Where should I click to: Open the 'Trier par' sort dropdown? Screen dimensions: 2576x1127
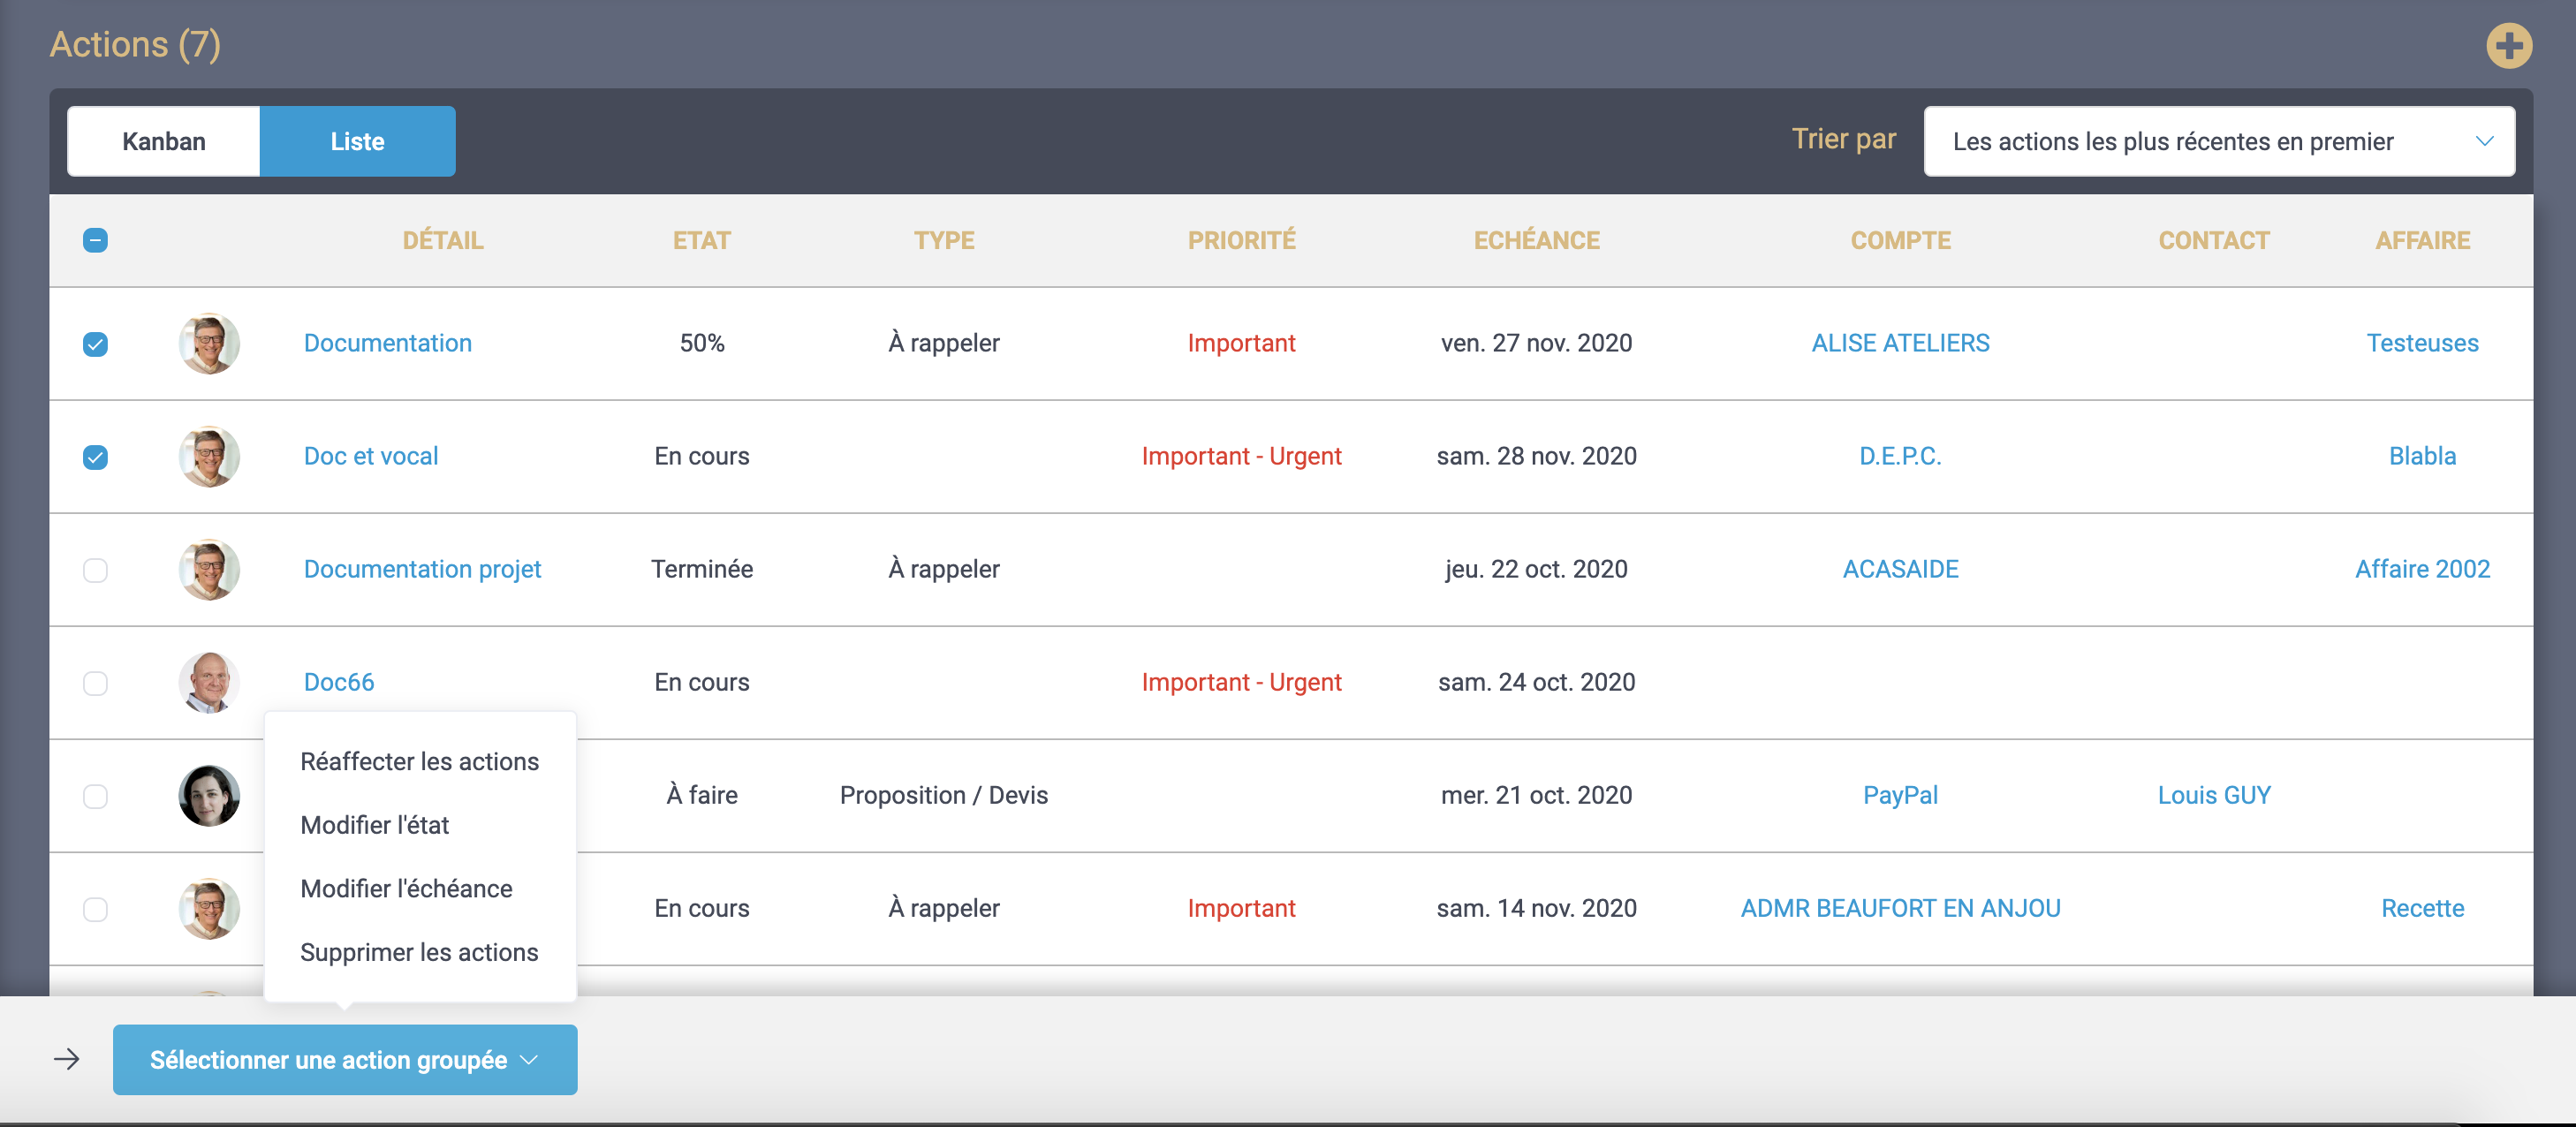[2218, 141]
